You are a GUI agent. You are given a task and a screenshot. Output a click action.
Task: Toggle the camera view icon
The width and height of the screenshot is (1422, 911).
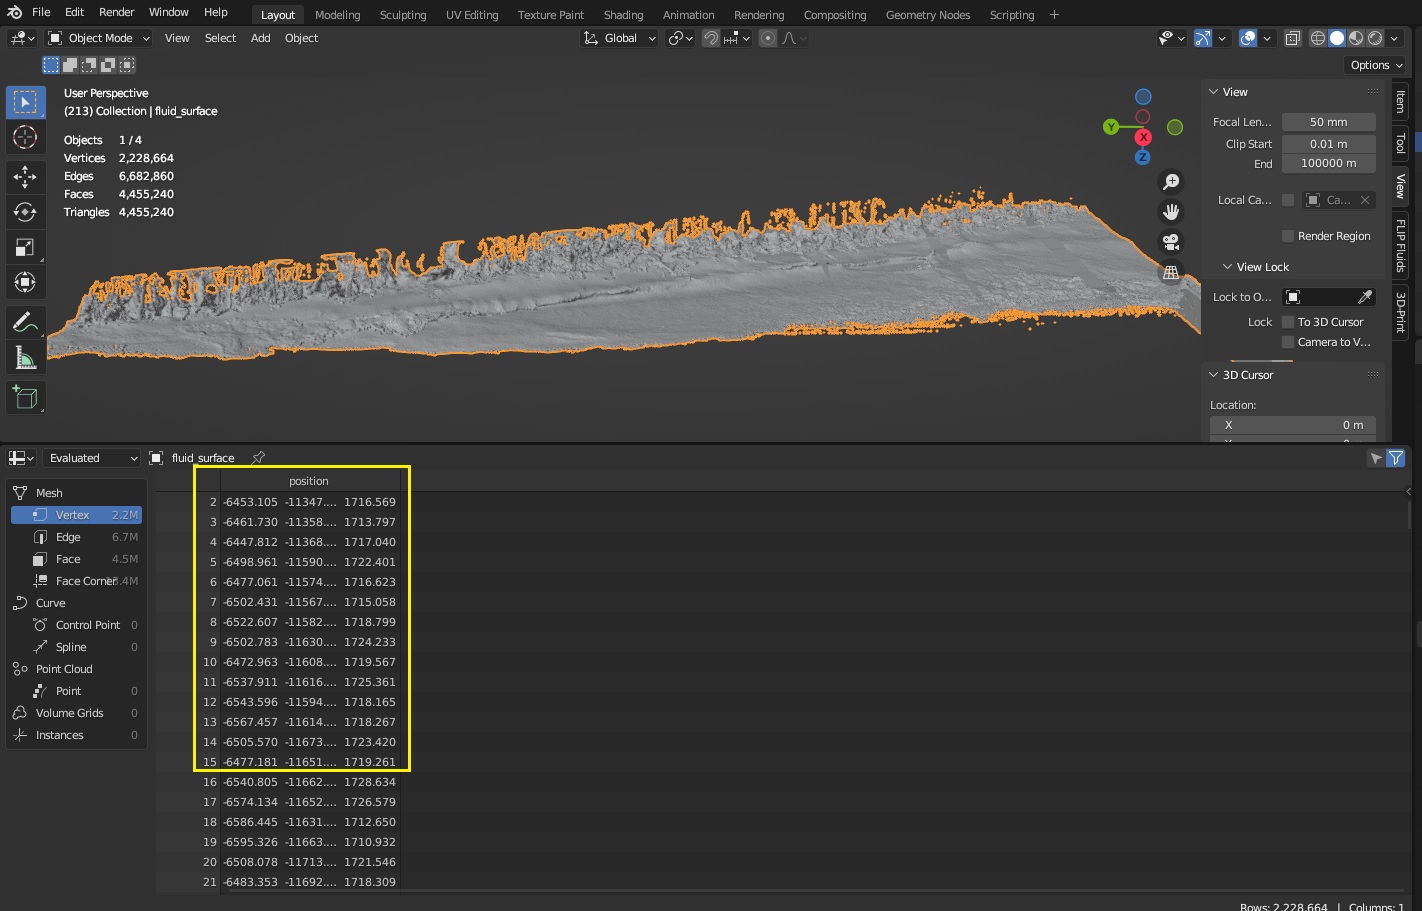click(1171, 242)
